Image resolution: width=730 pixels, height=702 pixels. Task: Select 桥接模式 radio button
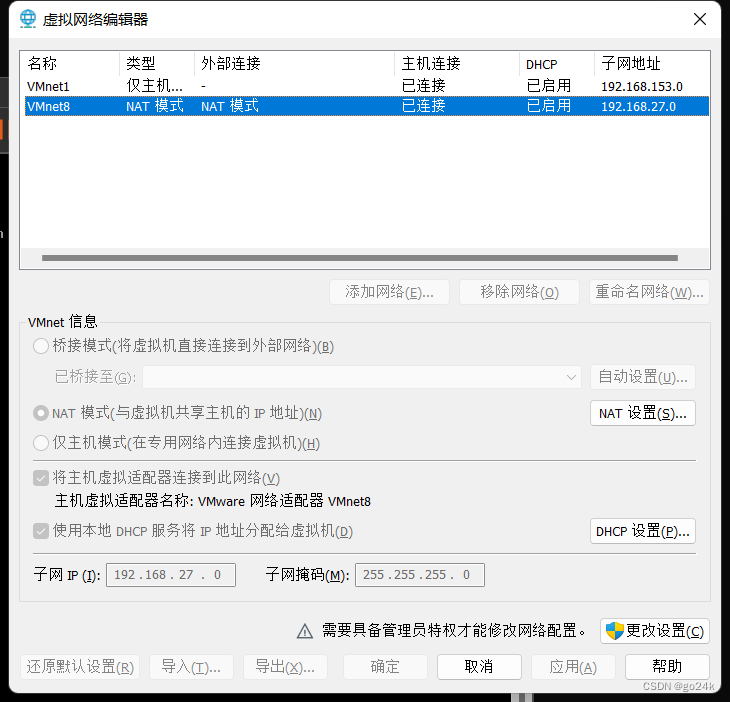(x=41, y=346)
